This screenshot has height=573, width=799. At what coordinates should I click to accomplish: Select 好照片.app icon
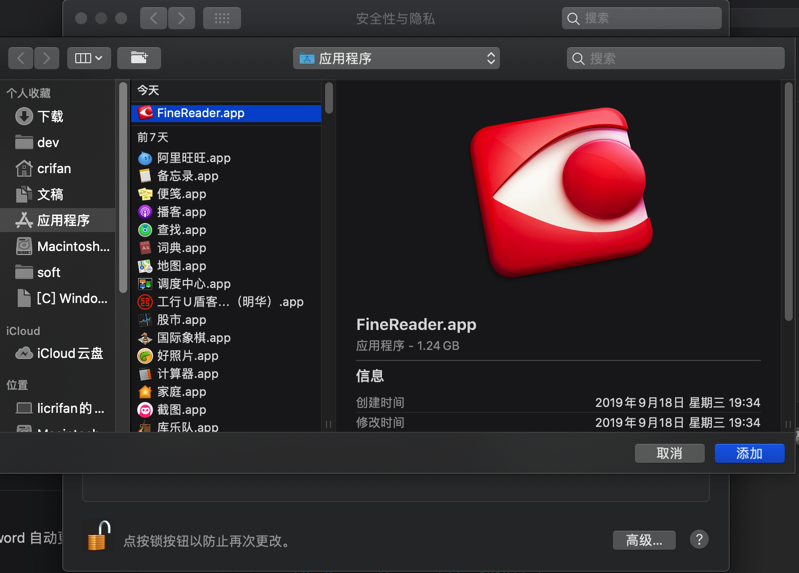[x=145, y=356]
